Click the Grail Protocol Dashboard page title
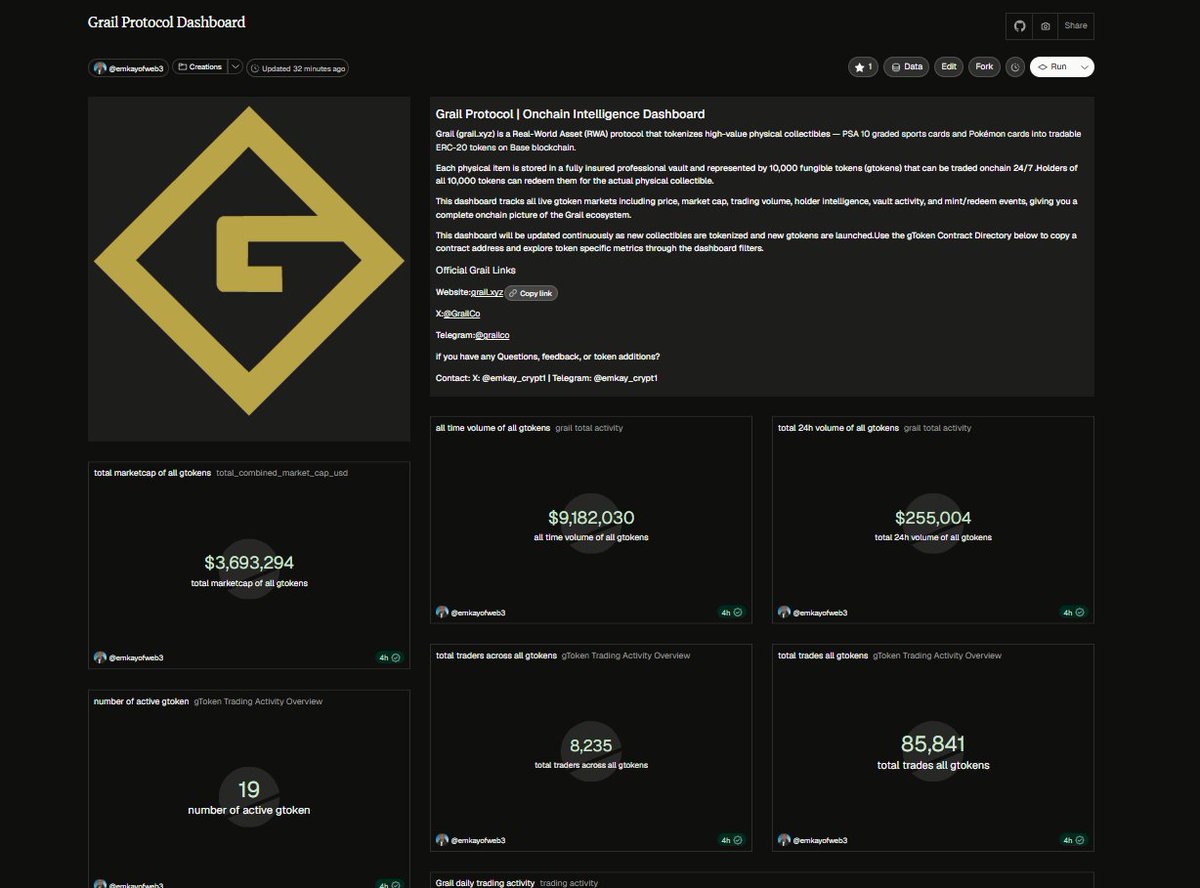This screenshot has width=1200, height=888. tap(166, 22)
